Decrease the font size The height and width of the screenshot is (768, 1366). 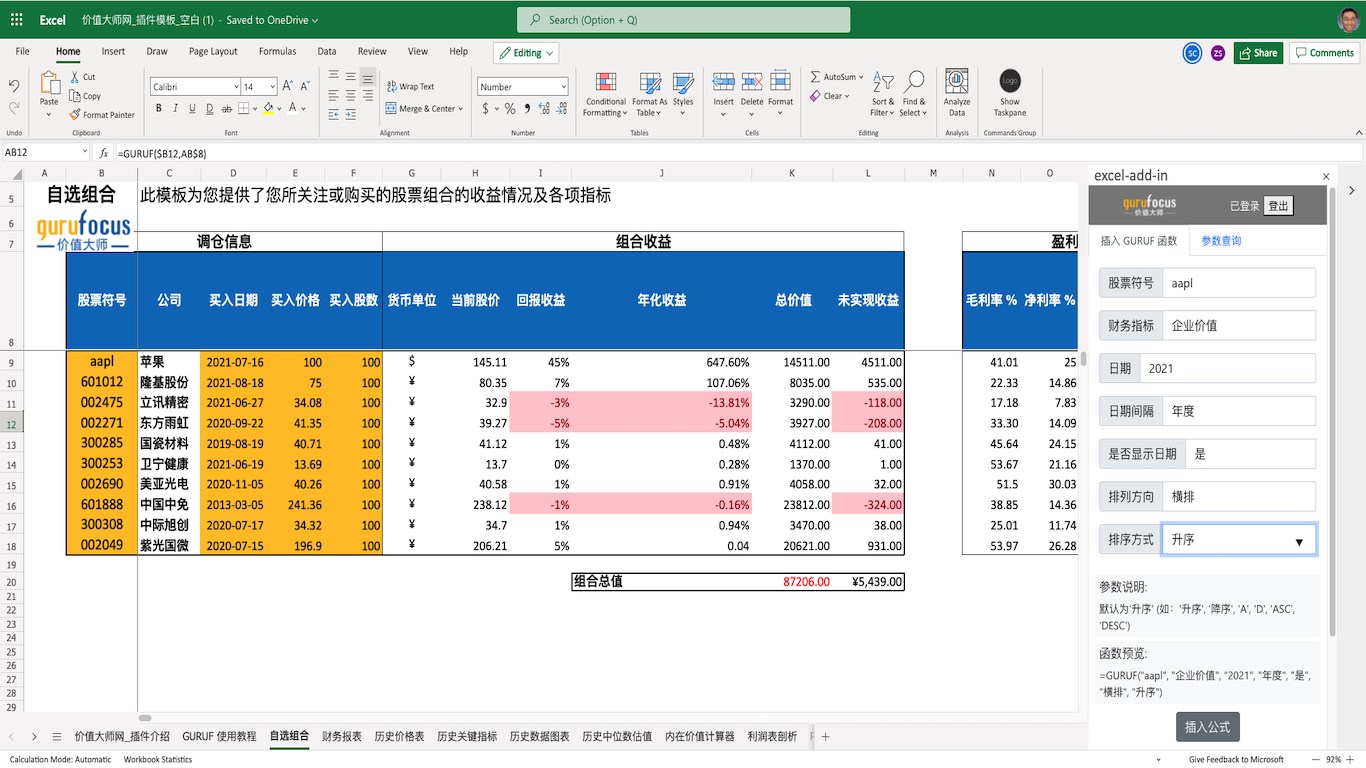click(x=304, y=86)
